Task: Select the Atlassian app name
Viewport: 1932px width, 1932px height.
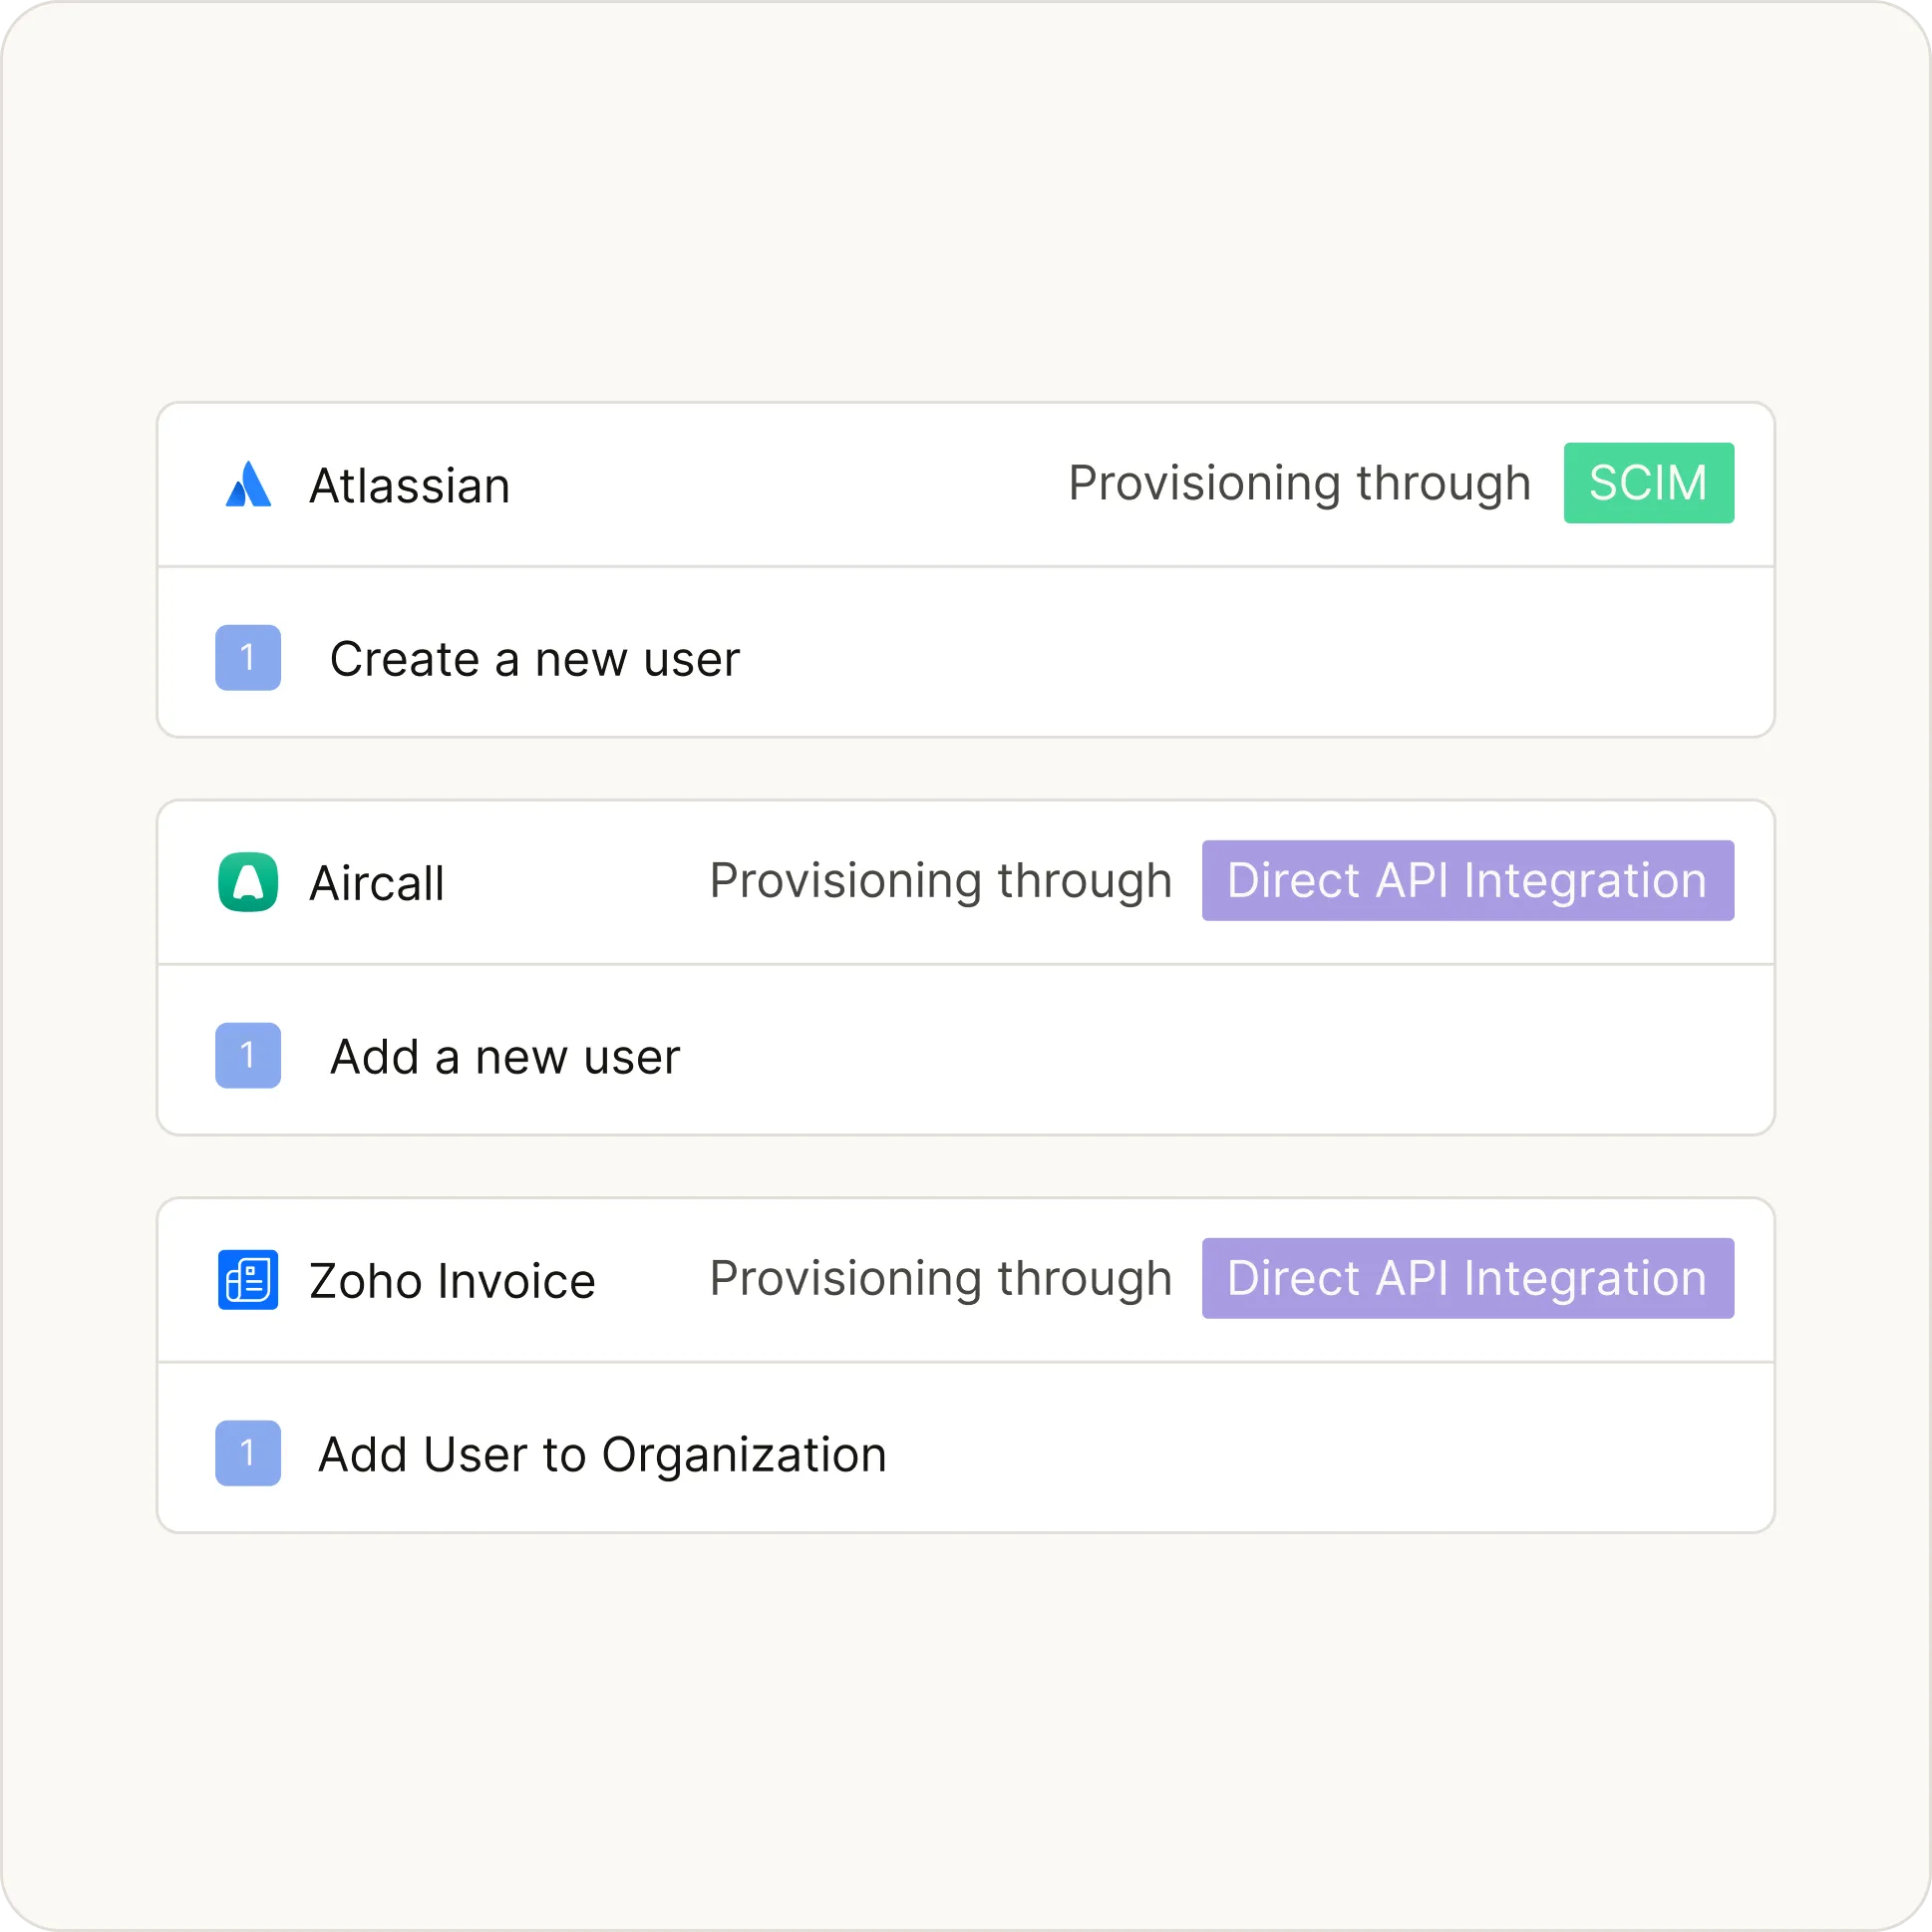Action: point(410,486)
